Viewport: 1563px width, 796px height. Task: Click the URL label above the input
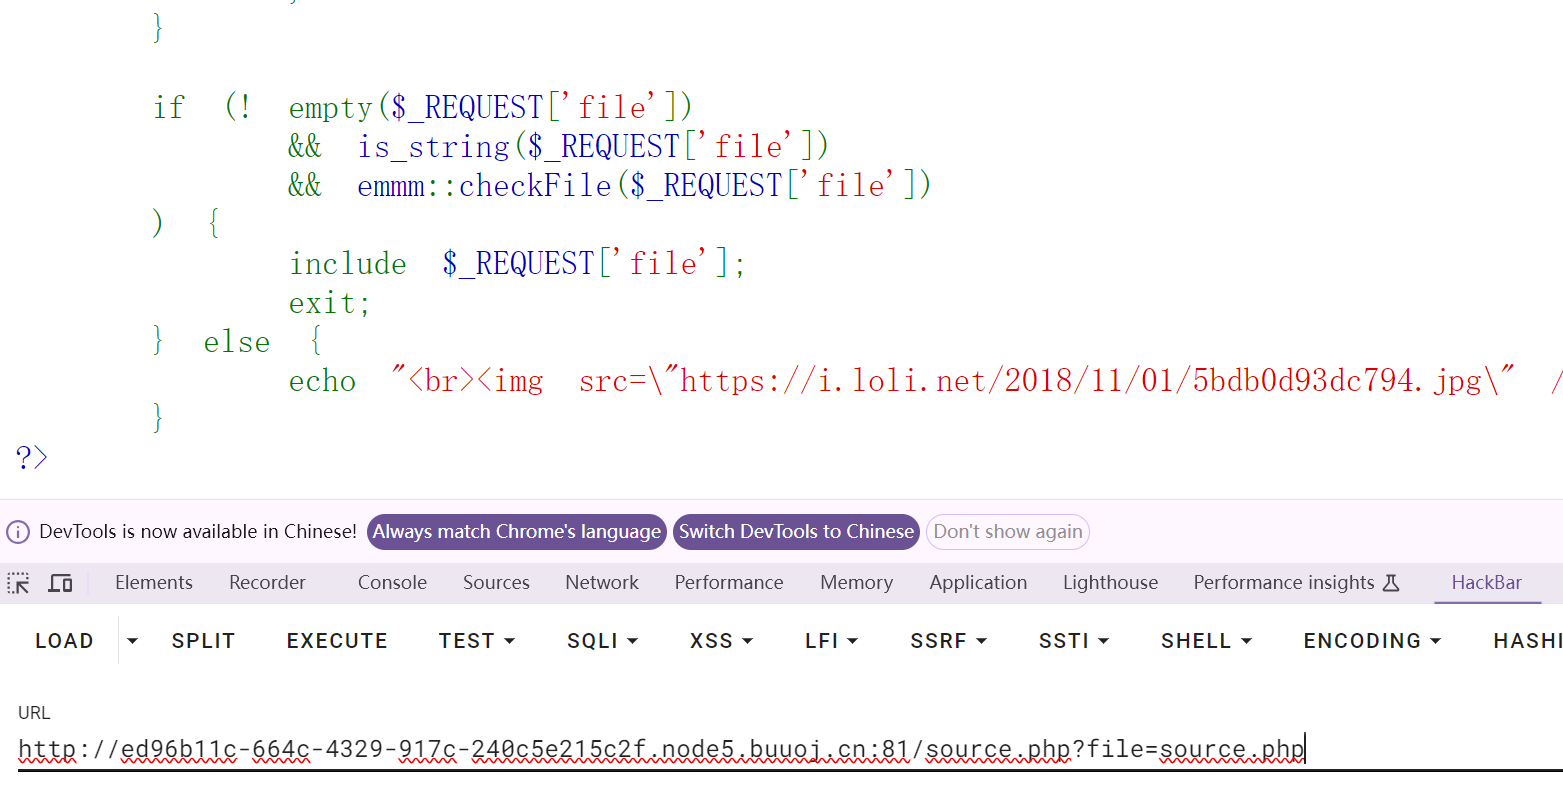[x=34, y=713]
